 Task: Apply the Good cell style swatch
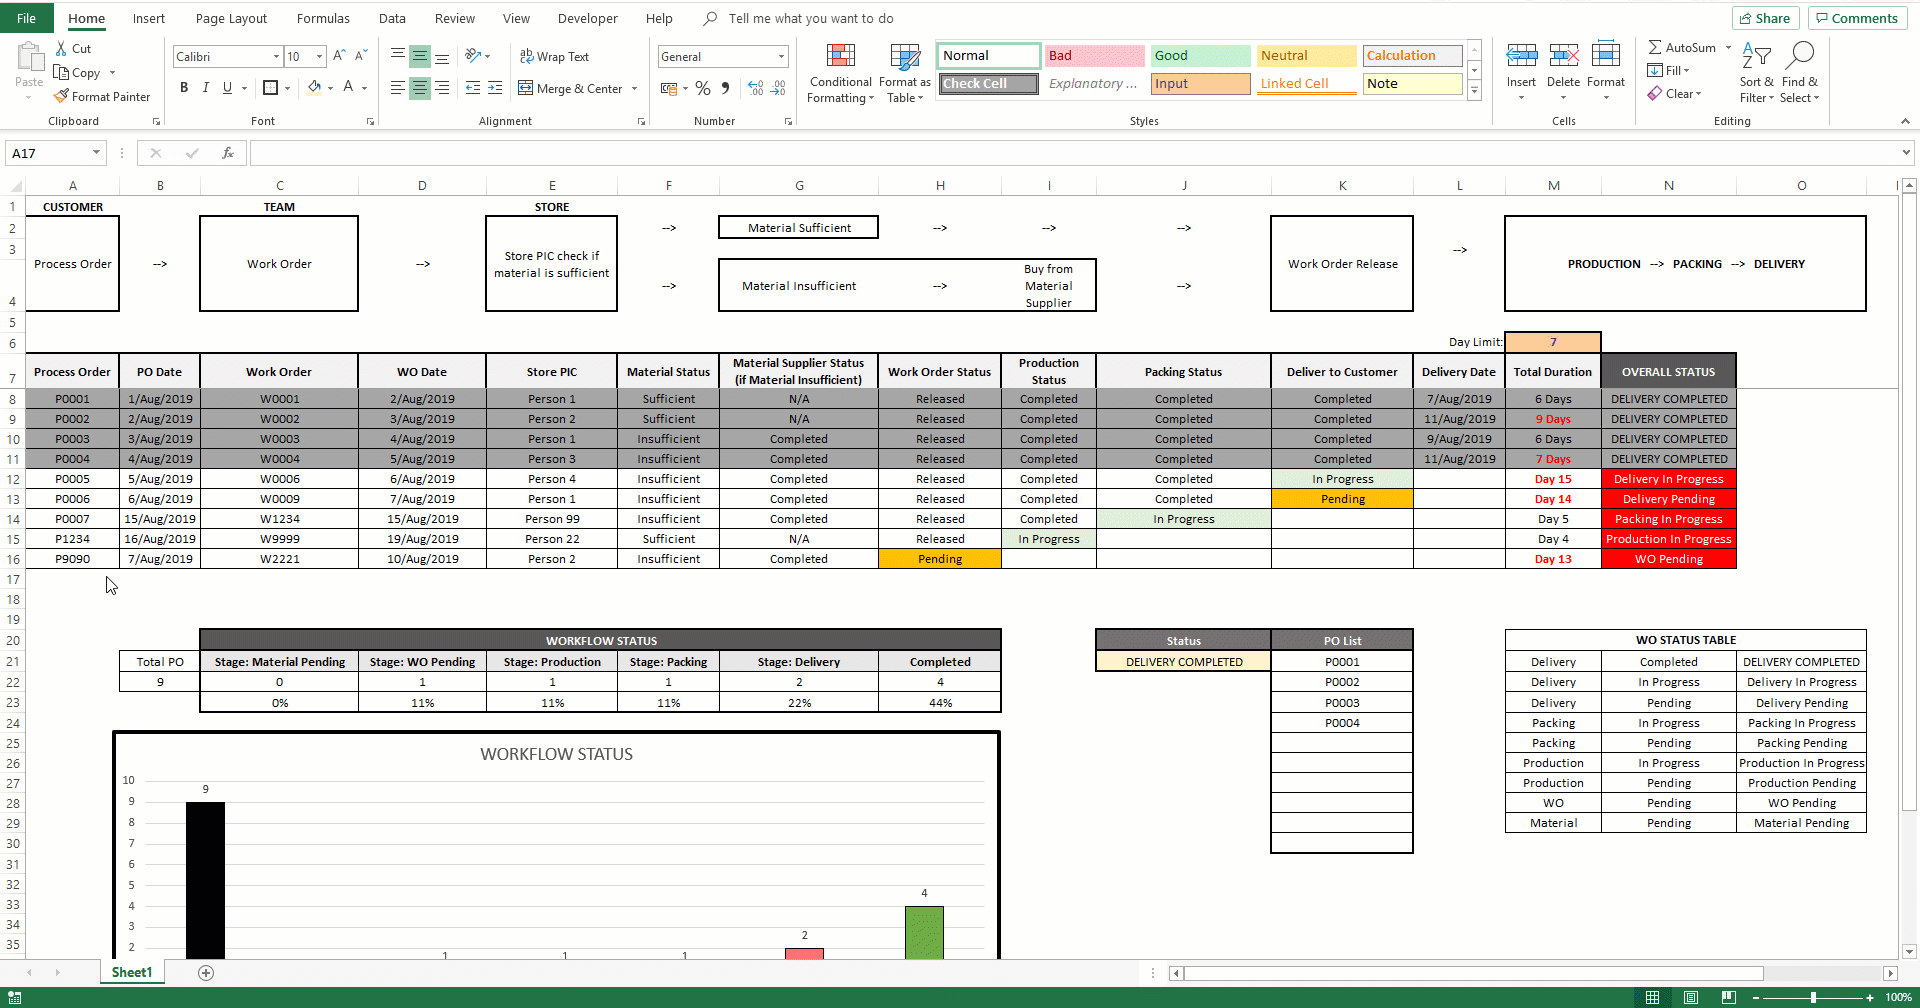point(1199,56)
